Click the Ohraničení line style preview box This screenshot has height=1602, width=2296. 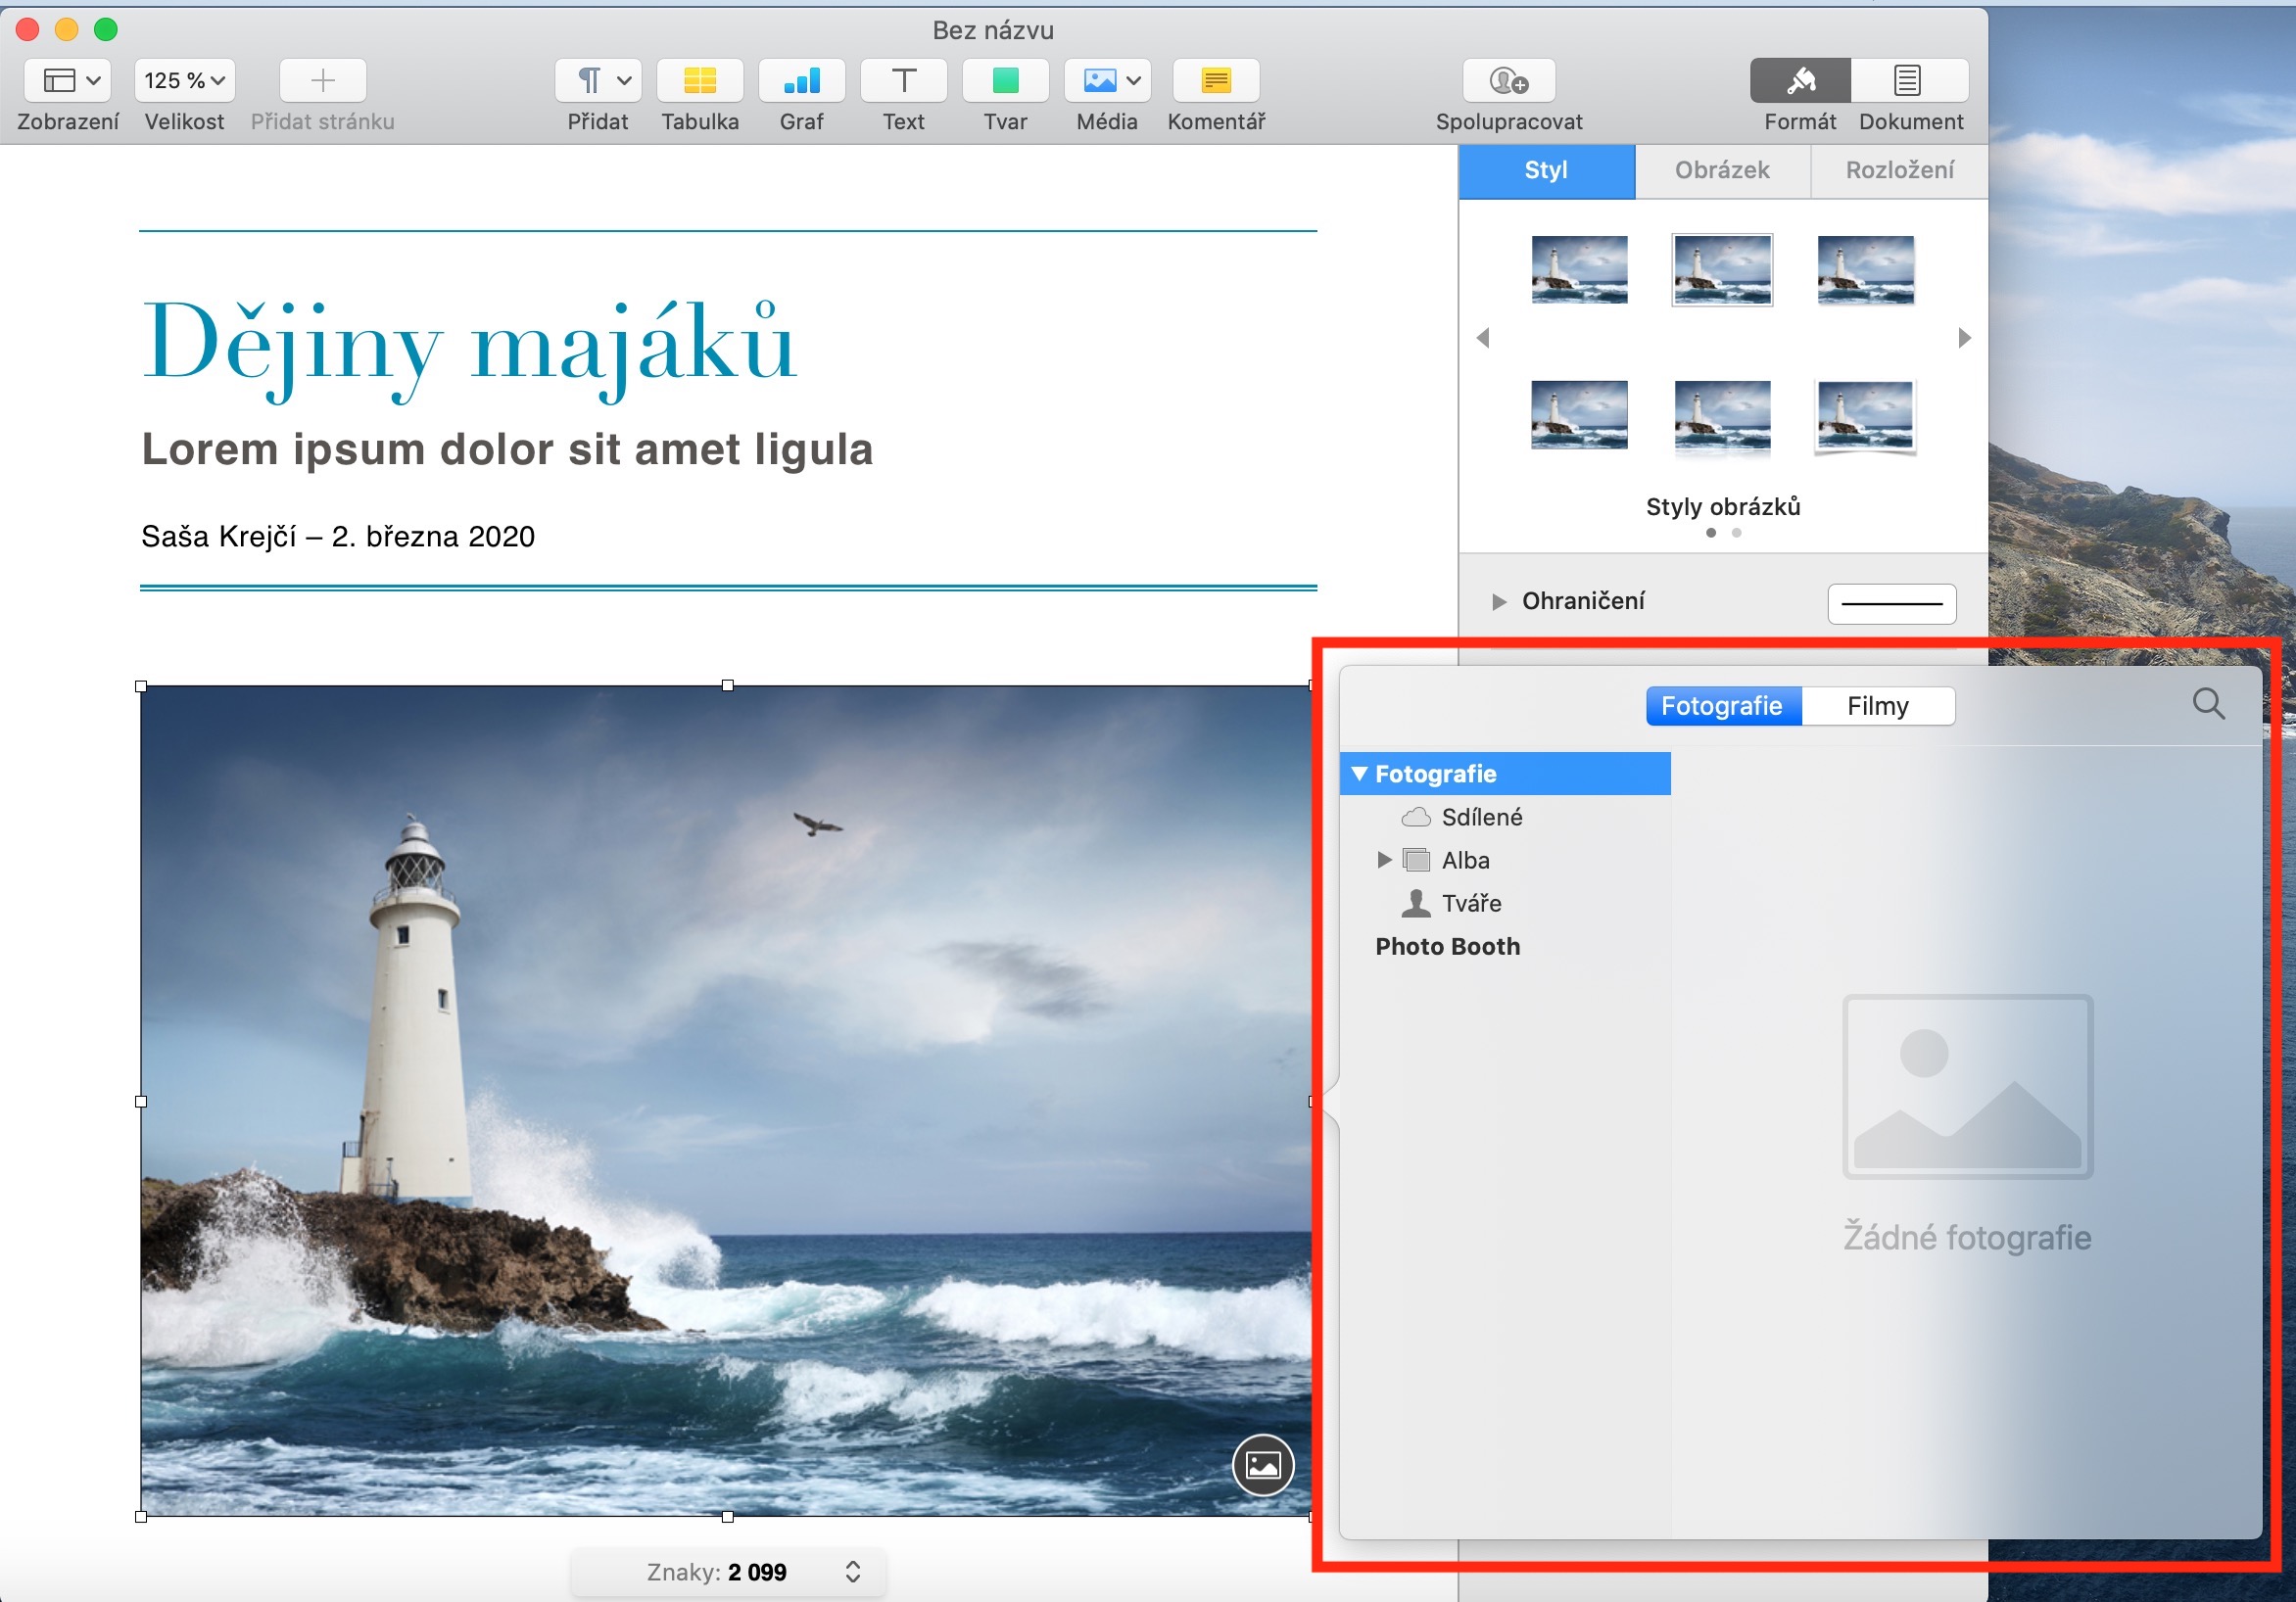1891,604
